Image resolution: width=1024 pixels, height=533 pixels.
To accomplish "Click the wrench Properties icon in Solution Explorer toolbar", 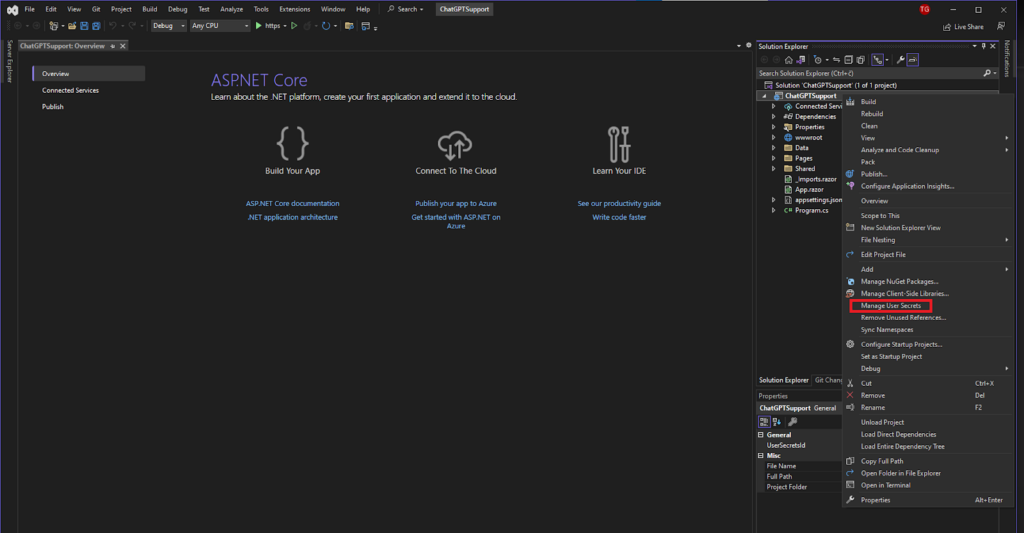I will coord(901,60).
